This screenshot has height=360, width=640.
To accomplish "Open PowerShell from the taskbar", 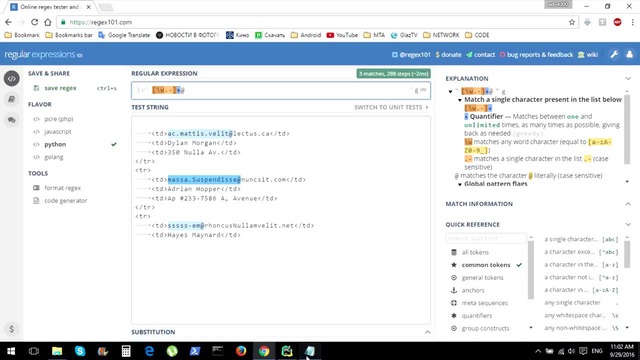I will [195, 351].
